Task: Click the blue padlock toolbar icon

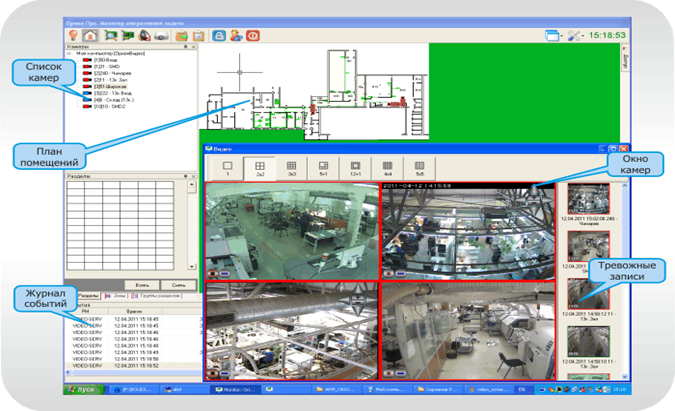Action: pos(219,35)
